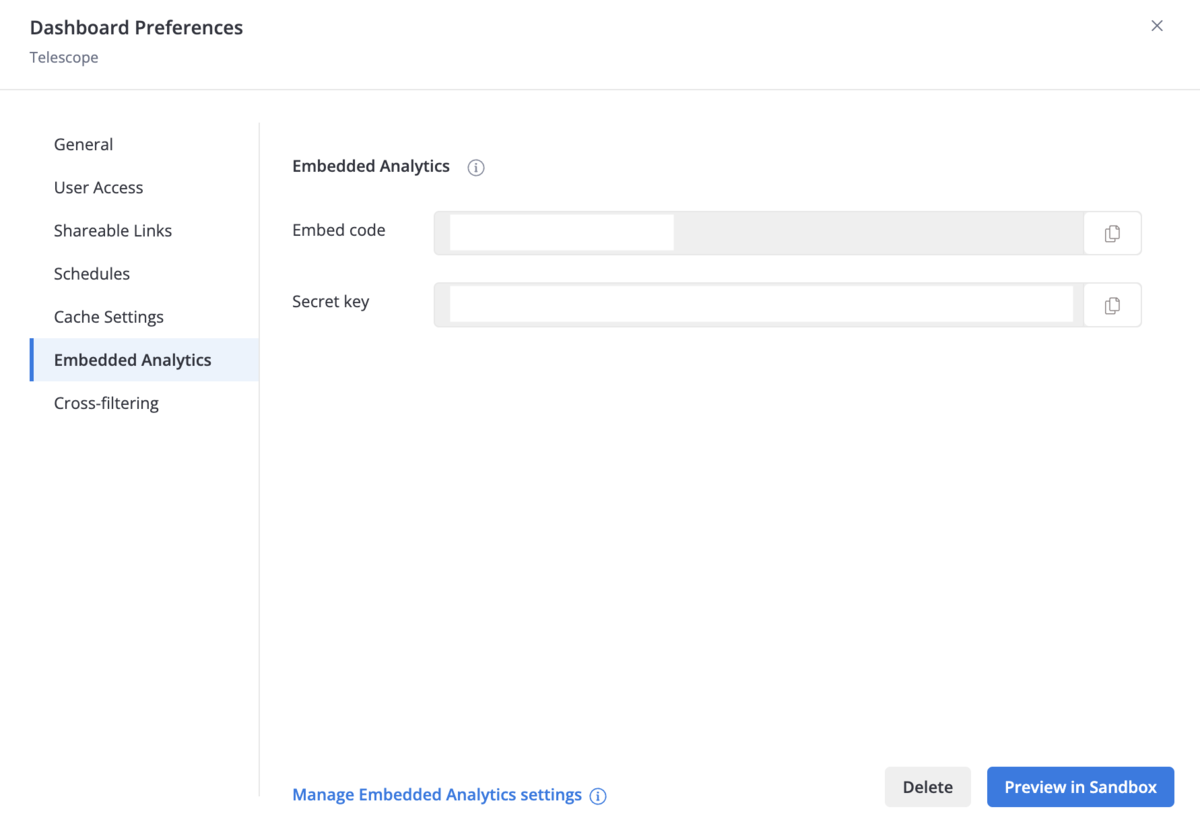Switch to the User Access section
Image resolution: width=1200 pixels, height=826 pixels.
99,187
